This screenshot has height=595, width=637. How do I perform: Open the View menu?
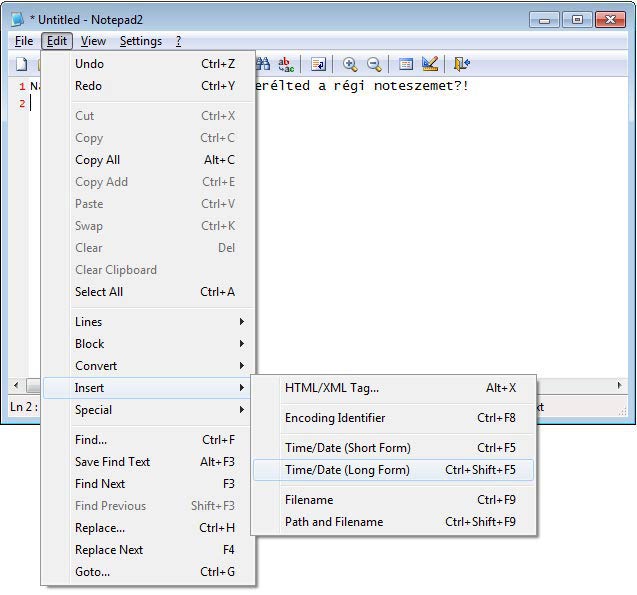pyautogui.click(x=93, y=41)
